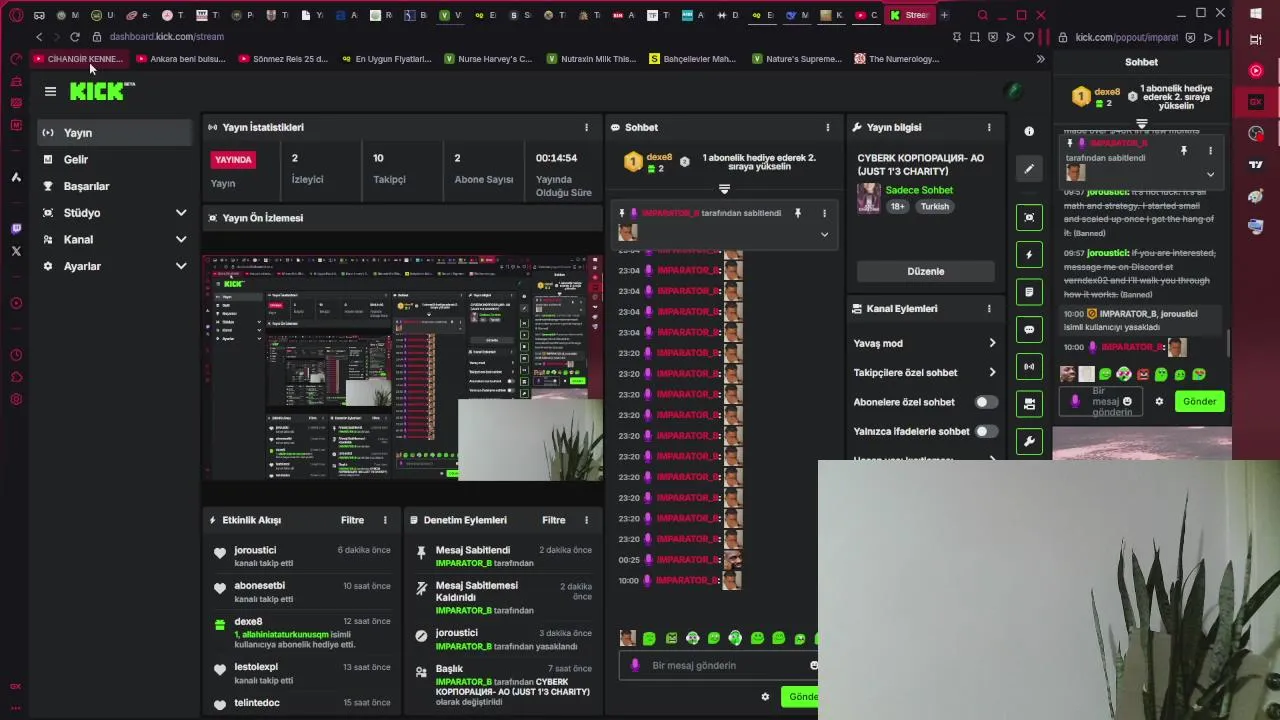This screenshot has width=1280, height=720.
Task: Click the popout chat scrollbar
Action: coord(1227,343)
